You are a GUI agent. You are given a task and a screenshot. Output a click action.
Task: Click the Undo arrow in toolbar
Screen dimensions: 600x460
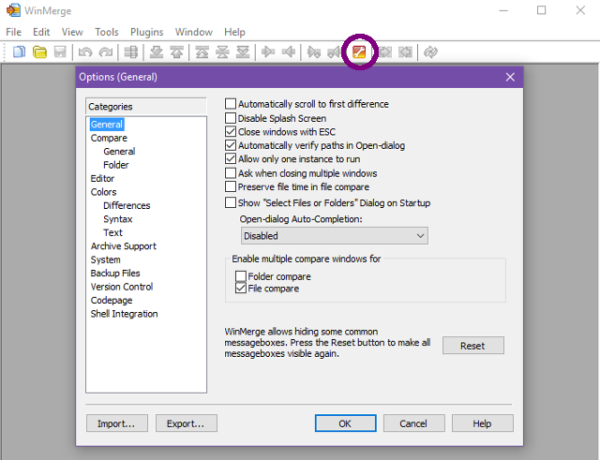coord(84,51)
